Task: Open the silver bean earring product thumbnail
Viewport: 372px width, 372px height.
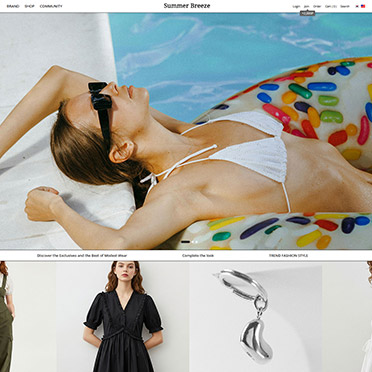Action: click(x=256, y=317)
